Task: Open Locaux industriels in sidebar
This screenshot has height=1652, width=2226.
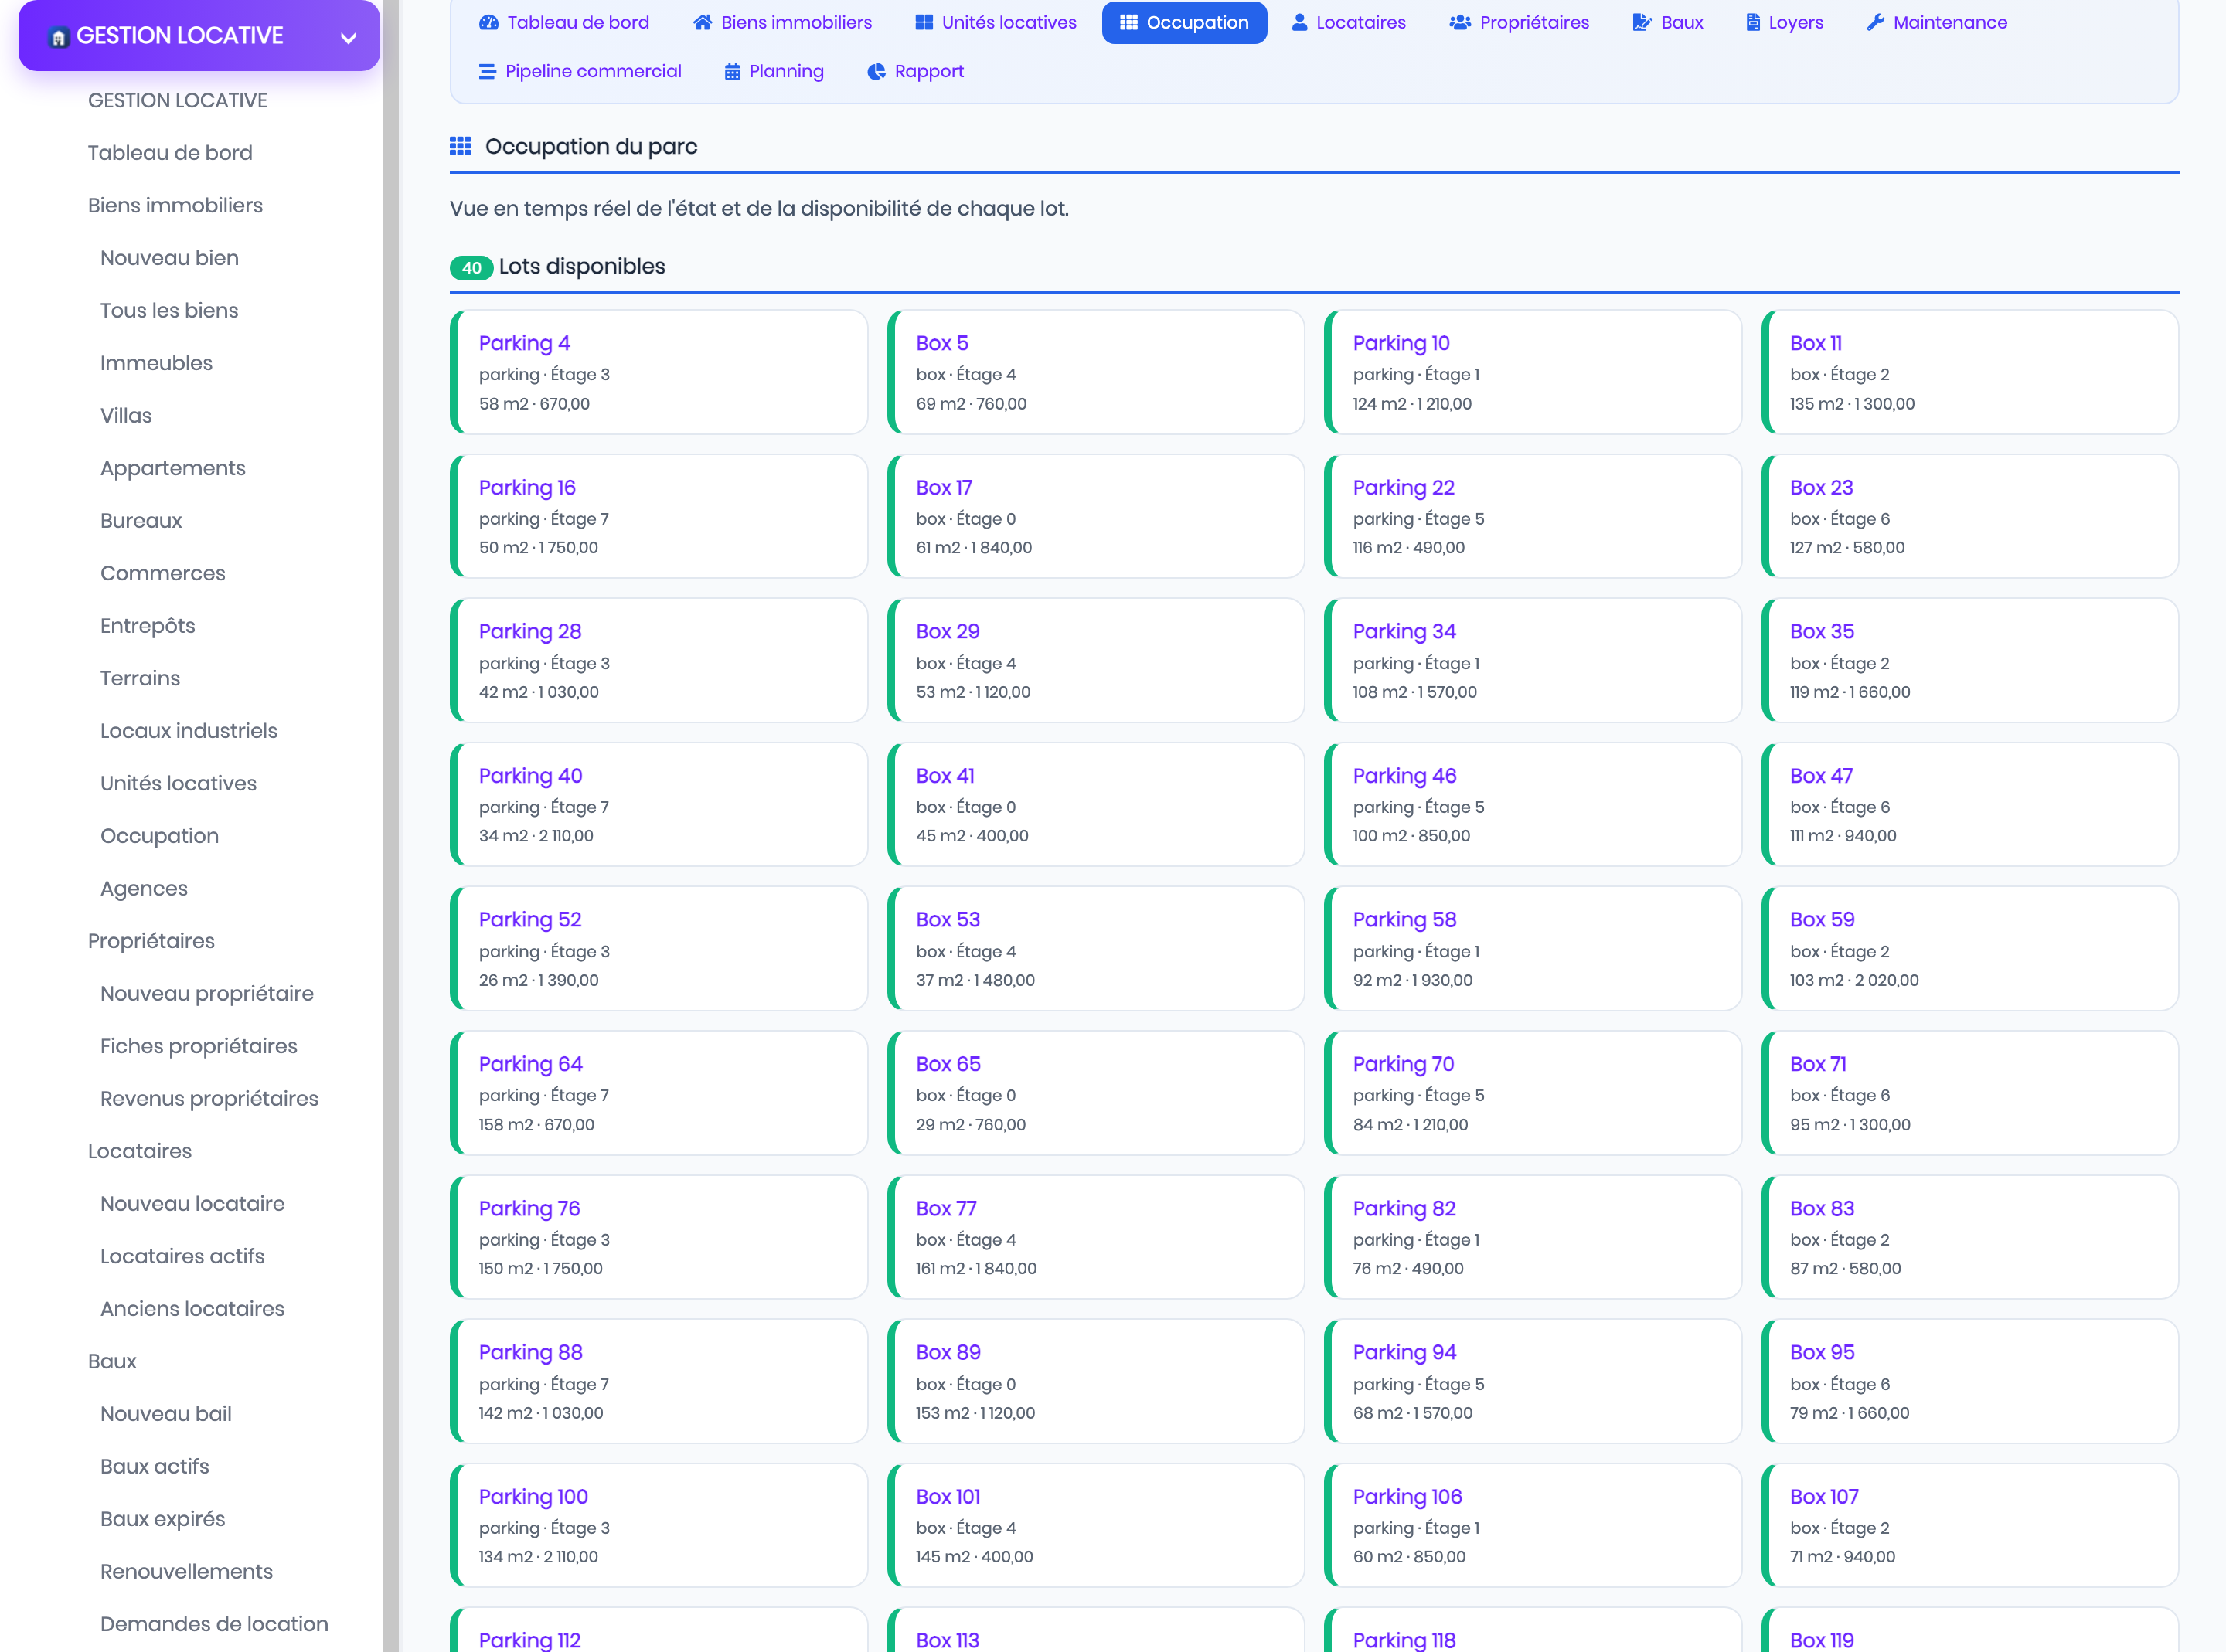Action: click(189, 731)
